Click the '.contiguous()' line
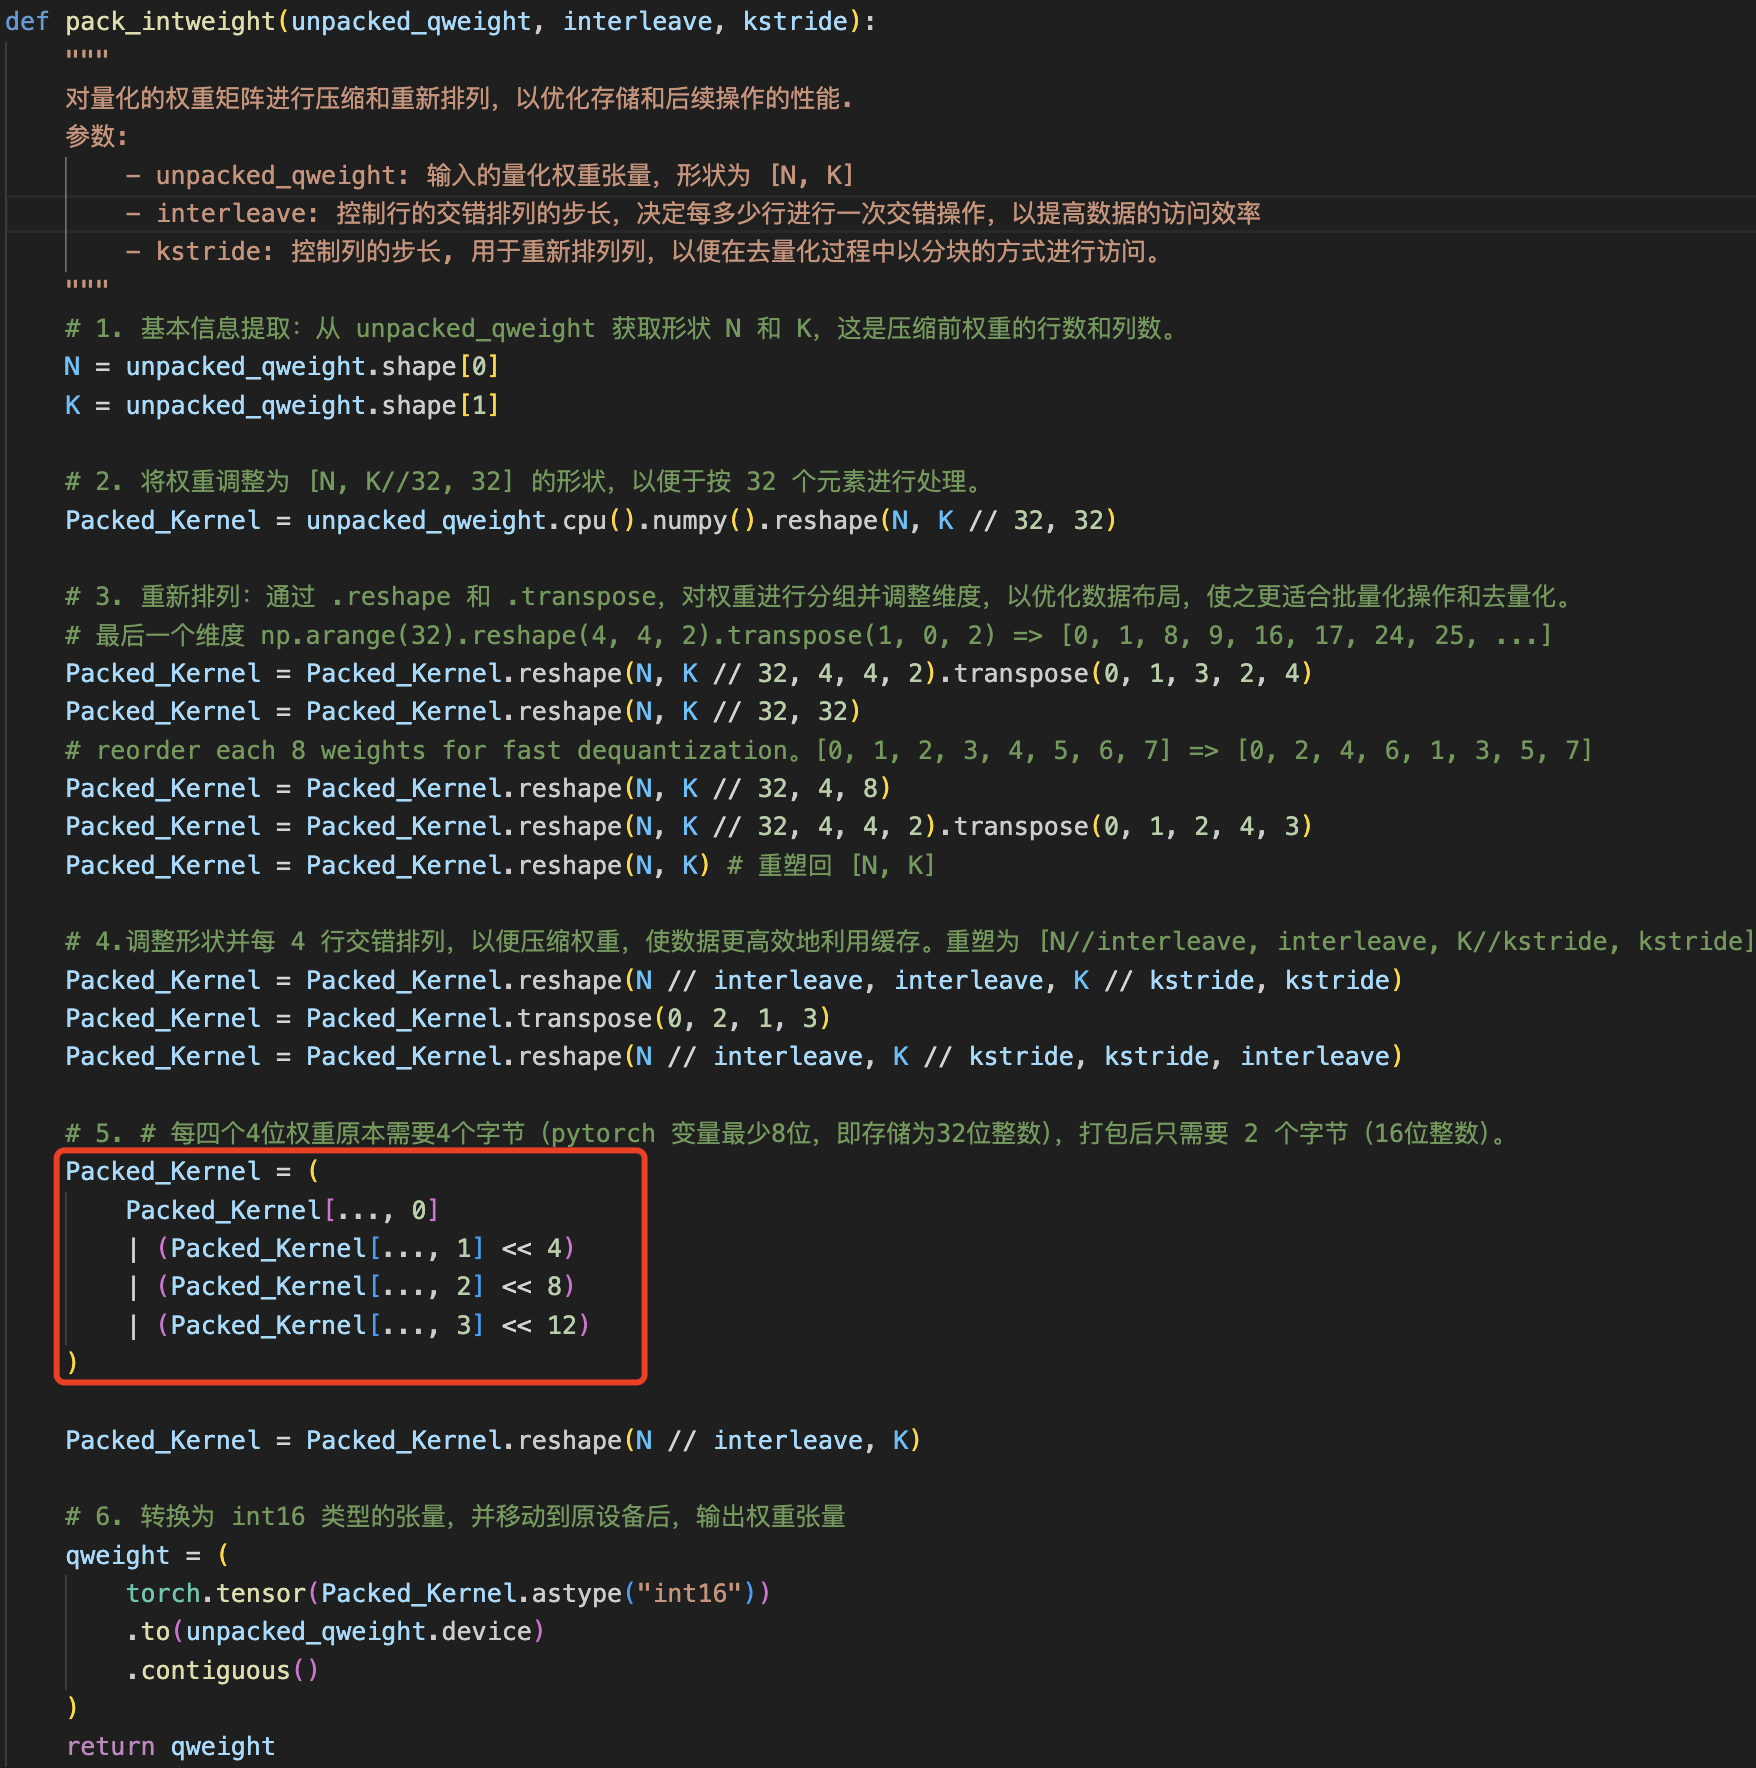The image size is (1756, 1768). pos(222,1670)
